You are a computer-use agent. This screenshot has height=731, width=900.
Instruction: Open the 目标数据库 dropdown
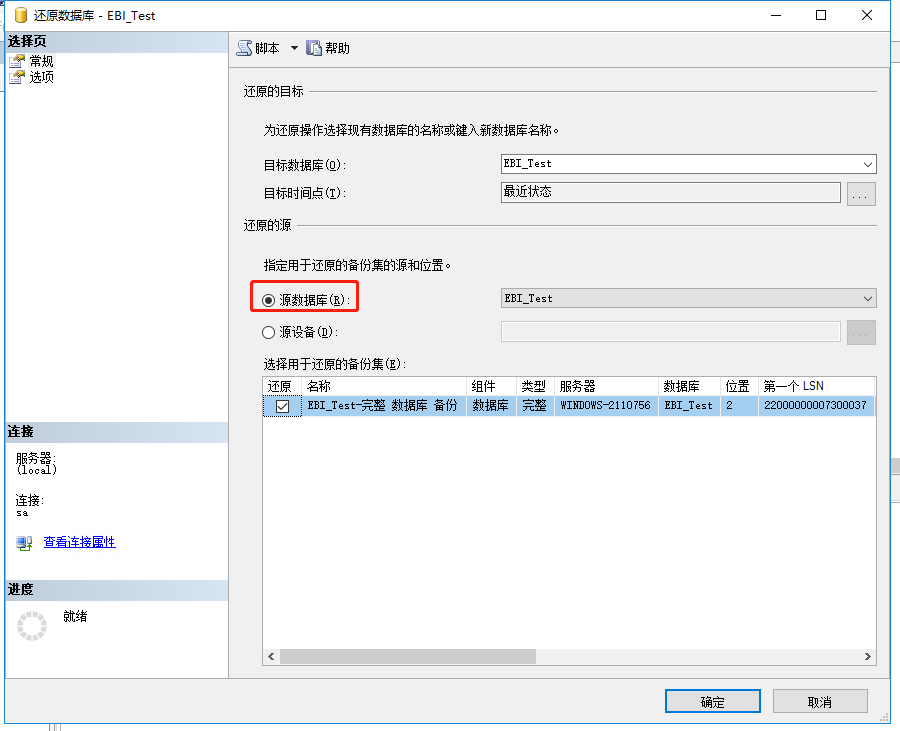click(x=866, y=164)
